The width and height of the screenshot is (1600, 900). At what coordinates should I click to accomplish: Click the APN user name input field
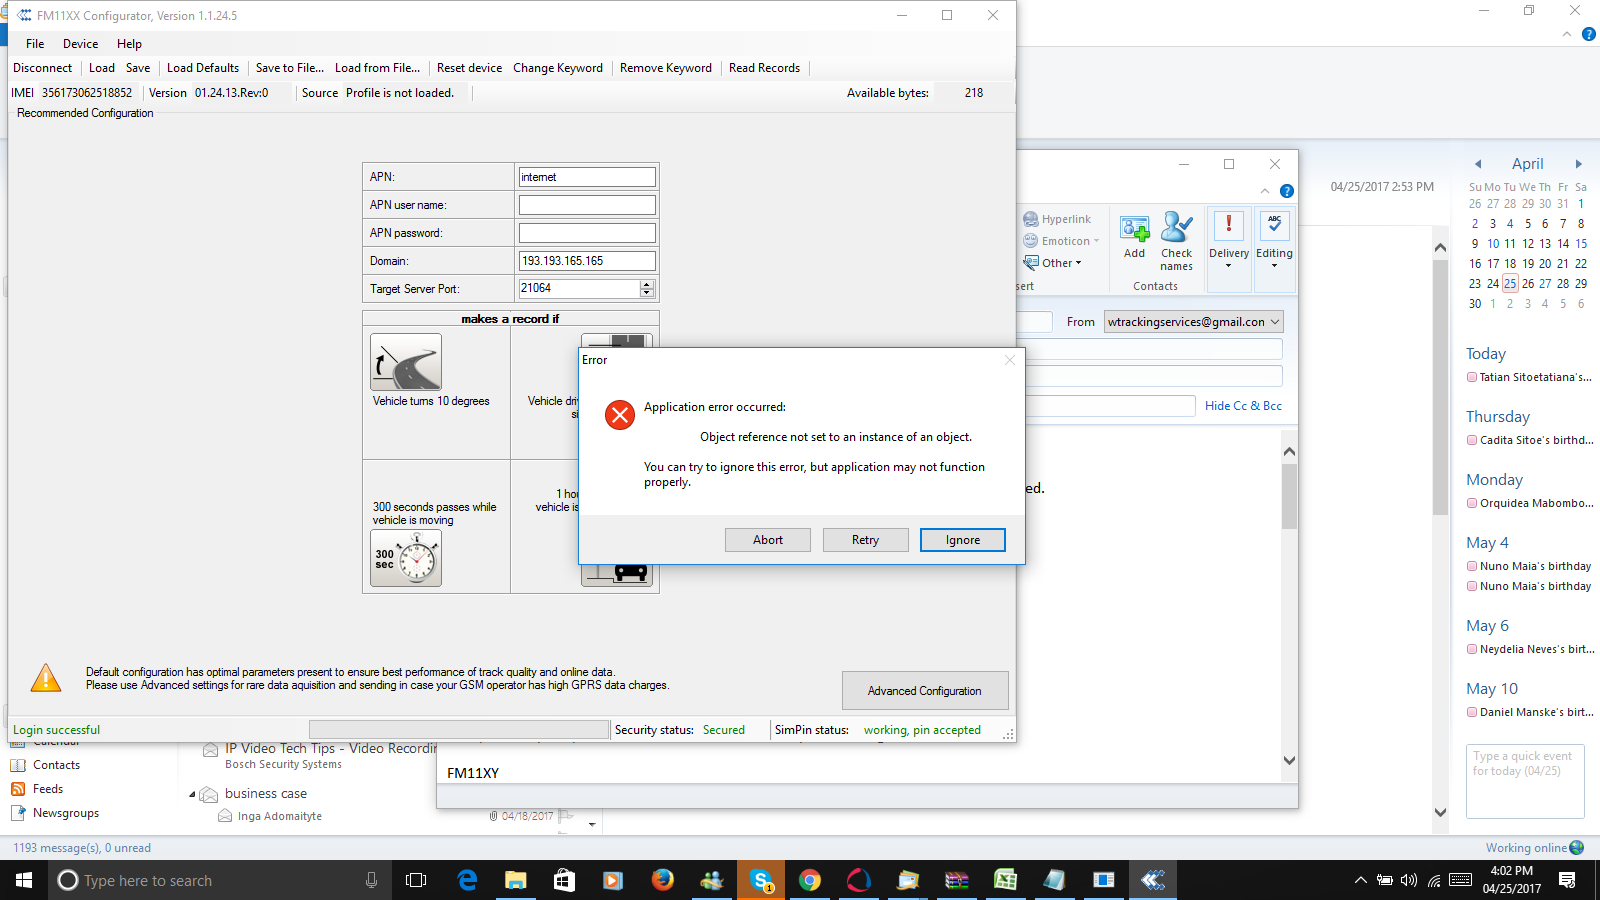point(587,205)
